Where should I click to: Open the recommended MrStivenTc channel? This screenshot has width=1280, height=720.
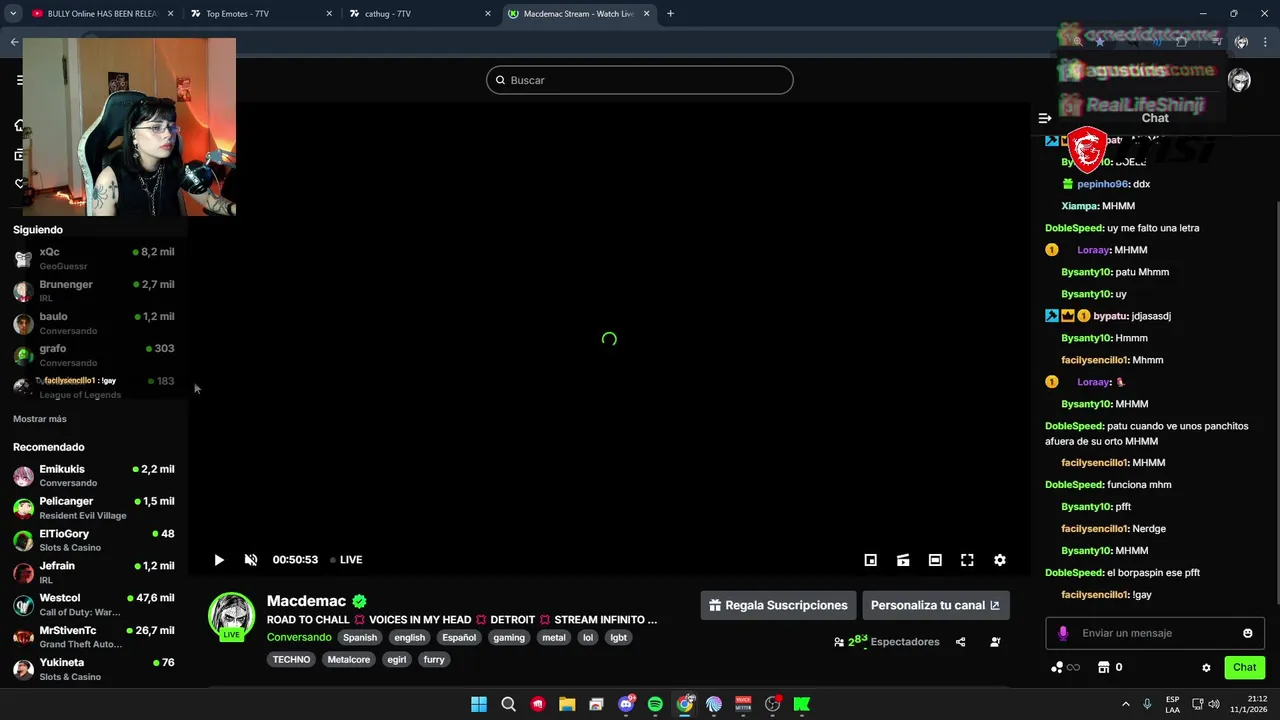(x=94, y=637)
